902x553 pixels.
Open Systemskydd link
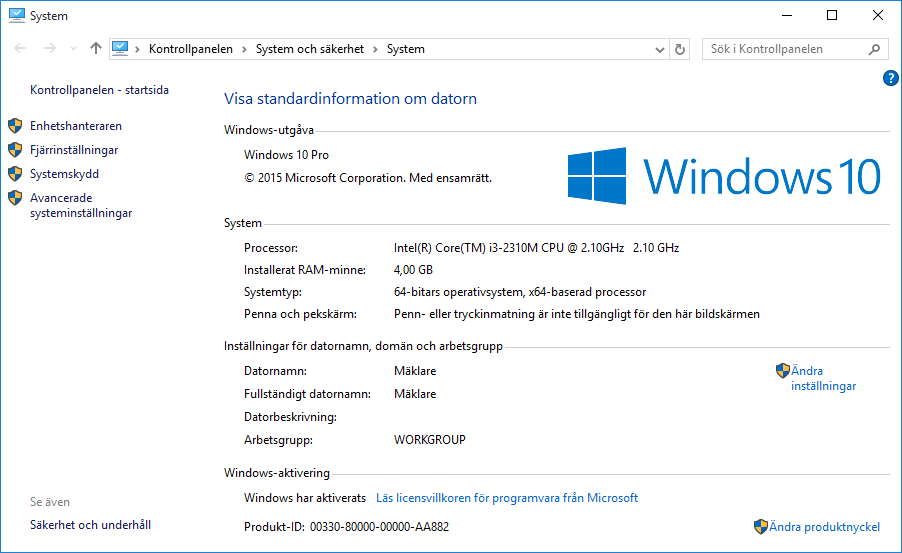tap(64, 174)
